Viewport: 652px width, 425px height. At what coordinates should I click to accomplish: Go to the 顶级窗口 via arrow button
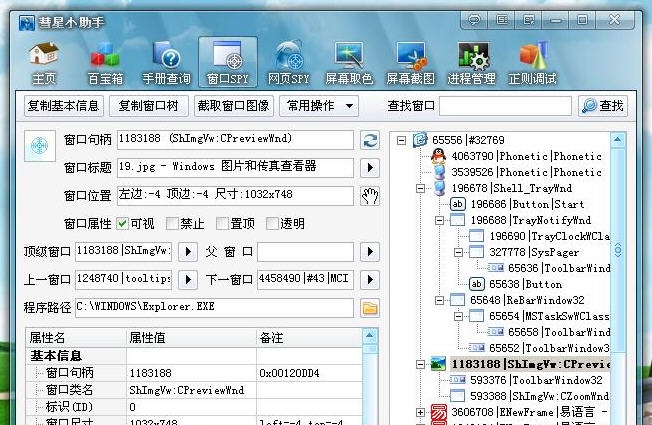tap(188, 252)
